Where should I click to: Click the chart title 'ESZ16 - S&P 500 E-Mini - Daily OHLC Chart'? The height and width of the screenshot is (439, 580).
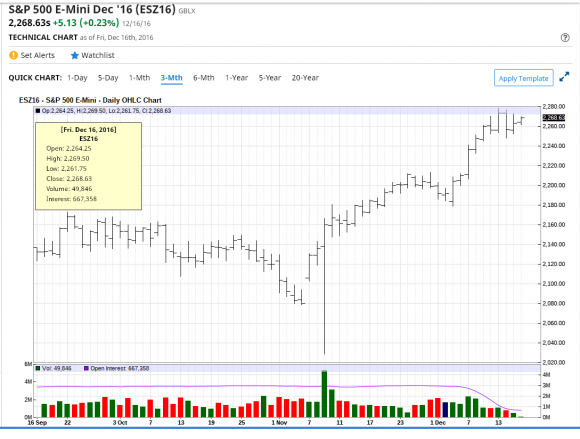click(90, 100)
